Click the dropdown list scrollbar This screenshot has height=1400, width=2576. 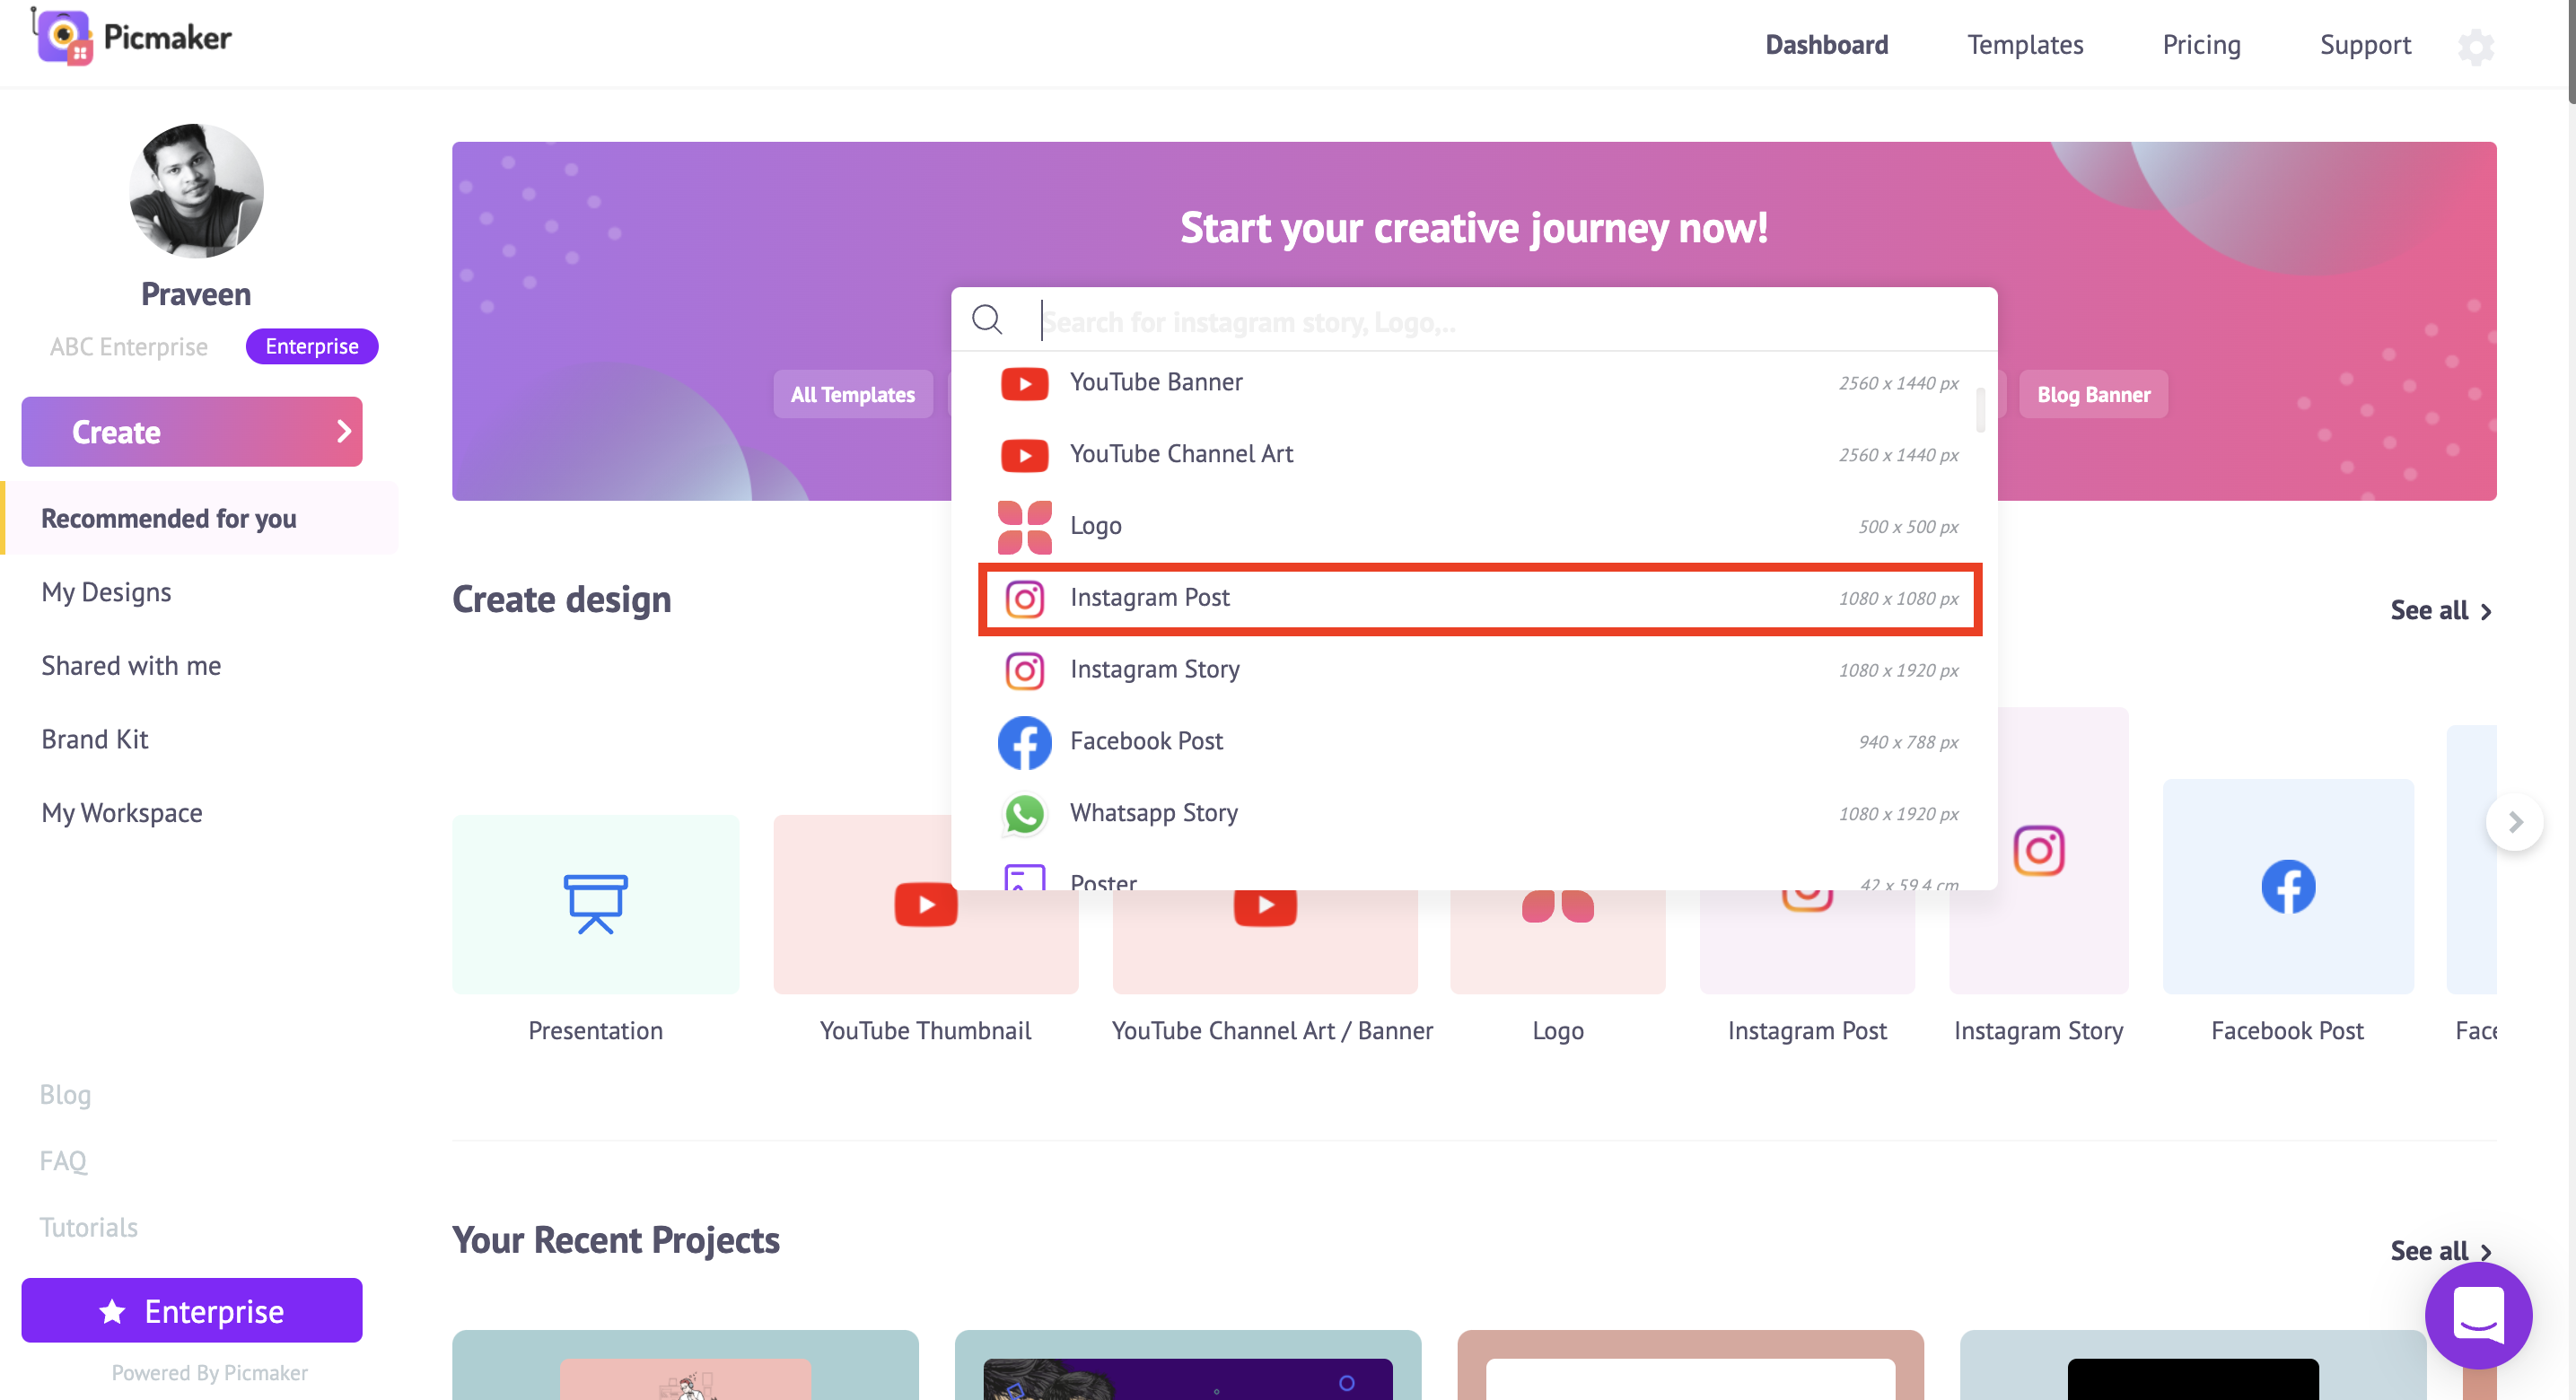point(1980,408)
